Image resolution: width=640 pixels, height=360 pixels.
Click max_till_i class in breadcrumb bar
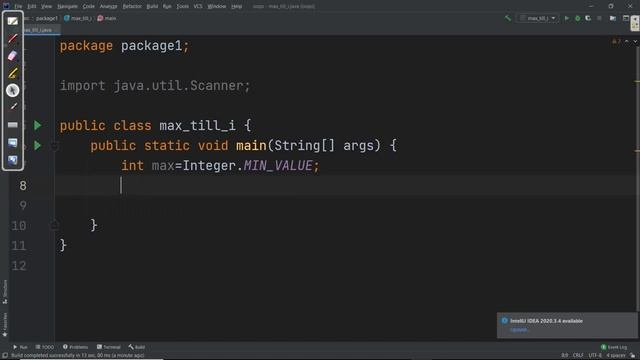(78, 18)
